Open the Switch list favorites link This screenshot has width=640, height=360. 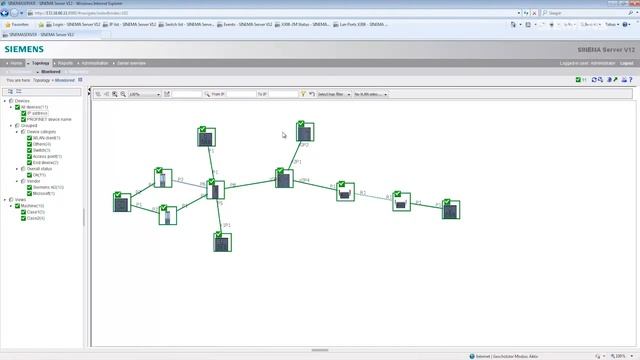186,24
